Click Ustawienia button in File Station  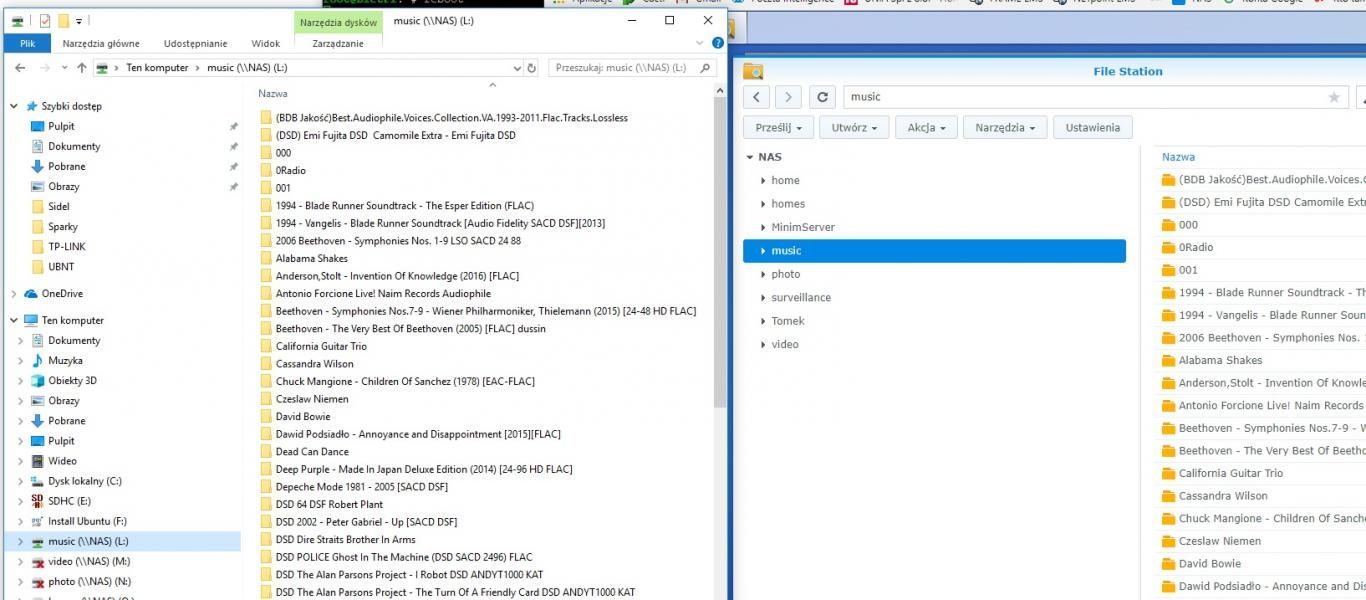point(1093,127)
